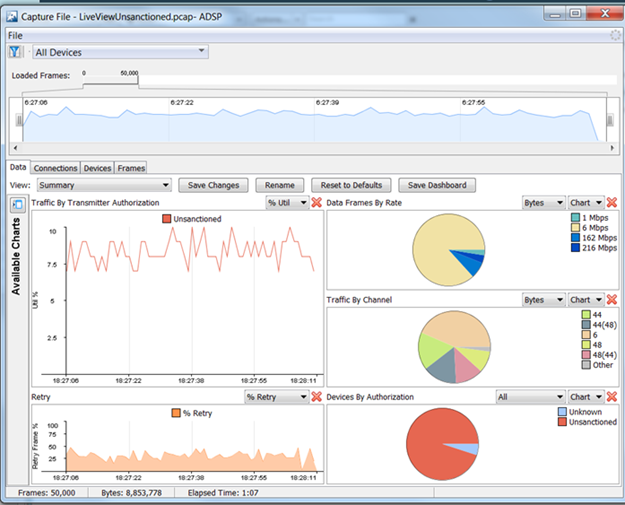Click the Save Dashboard button

[437, 185]
